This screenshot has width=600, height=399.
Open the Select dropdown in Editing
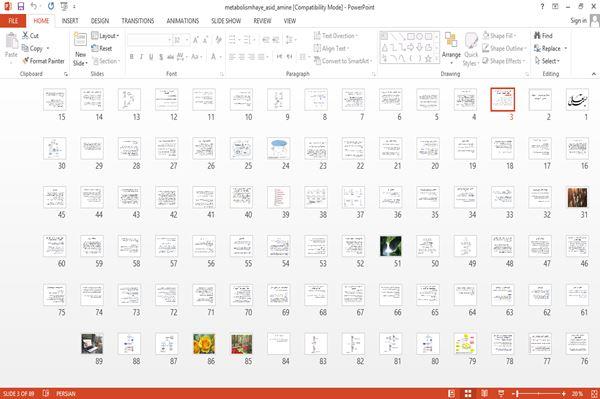click(547, 61)
